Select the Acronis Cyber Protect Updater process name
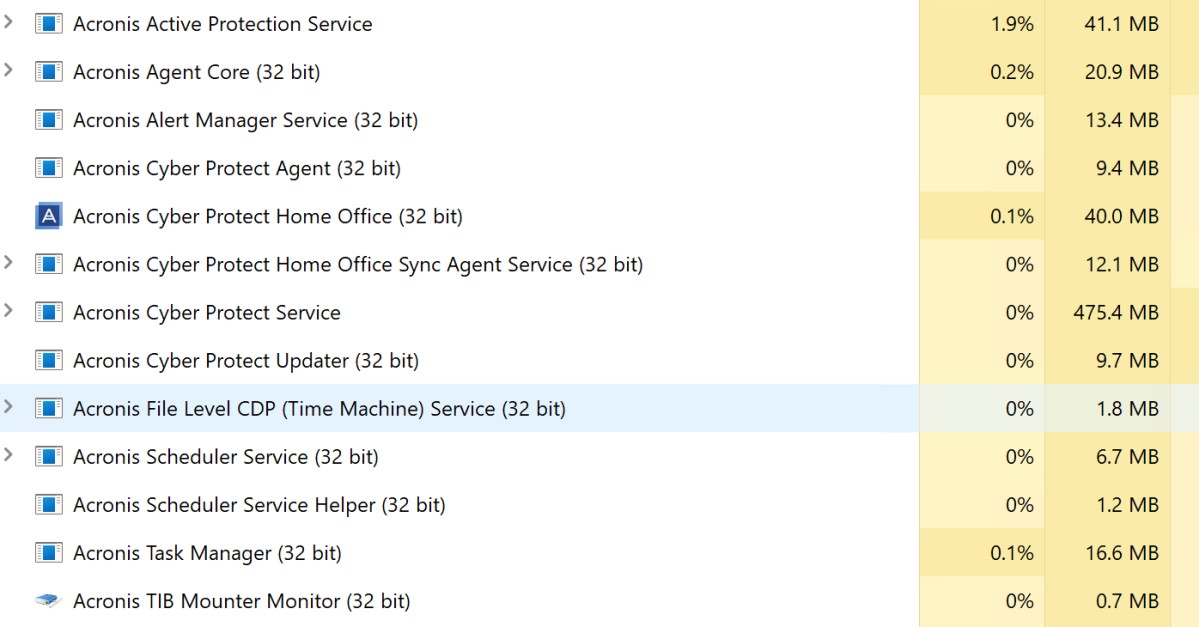This screenshot has width=1199, height=627. [x=245, y=361]
